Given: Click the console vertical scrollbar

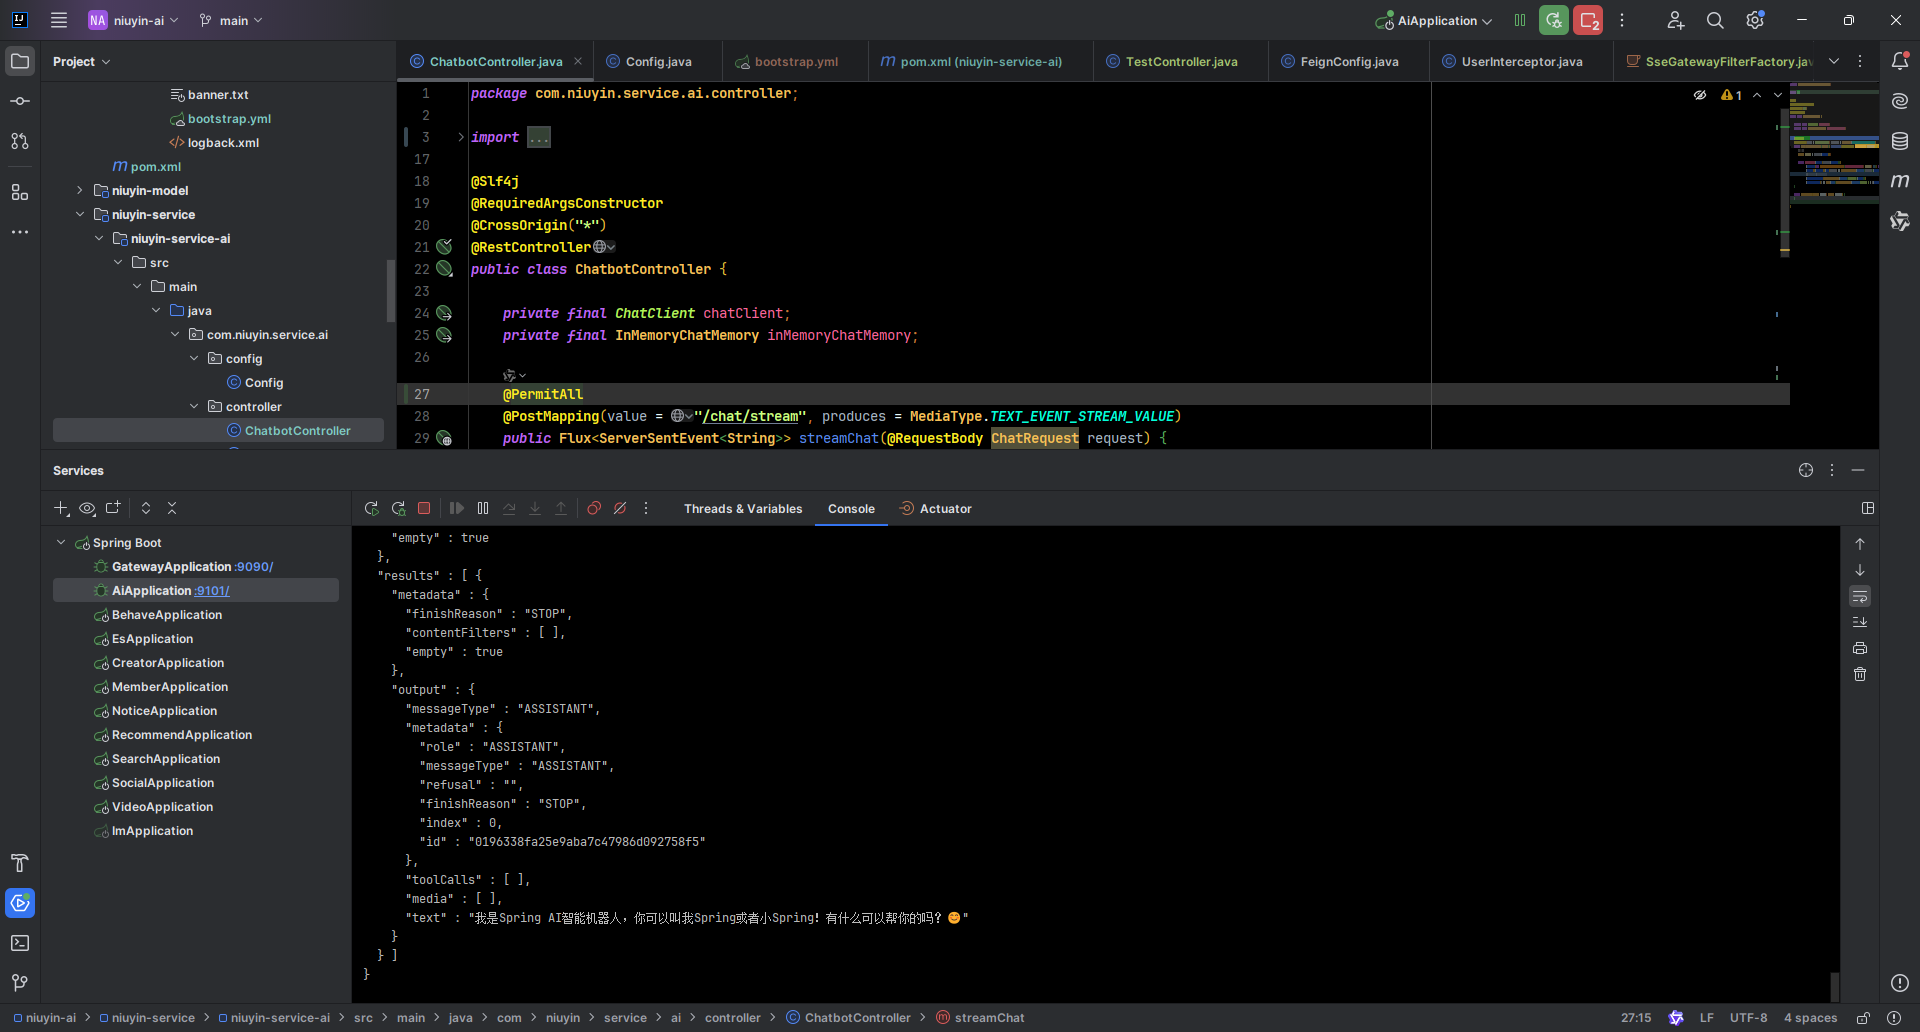Looking at the screenshot, I should tap(1834, 986).
